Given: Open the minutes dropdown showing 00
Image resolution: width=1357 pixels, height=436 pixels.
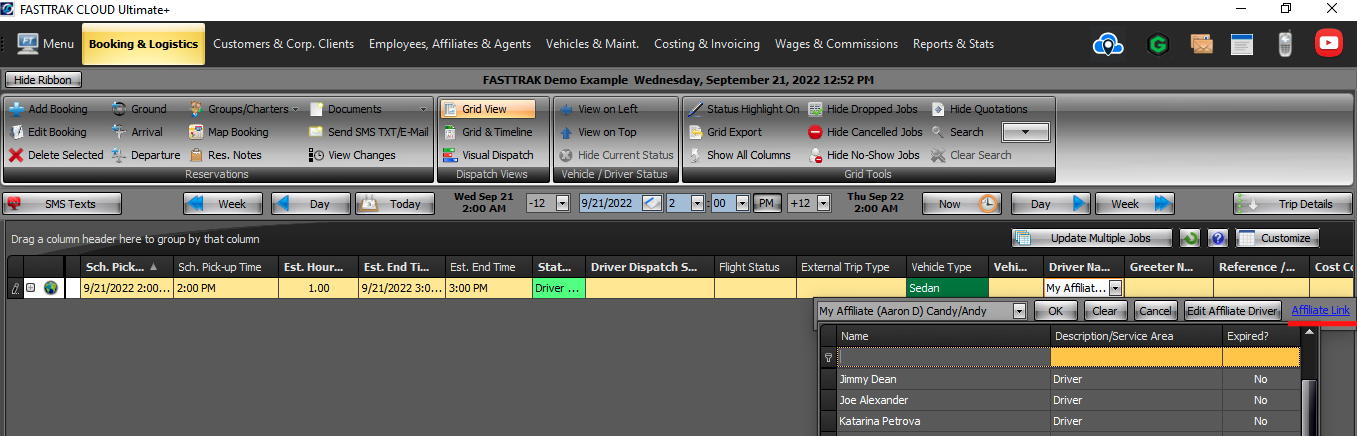Looking at the screenshot, I should coord(742,203).
